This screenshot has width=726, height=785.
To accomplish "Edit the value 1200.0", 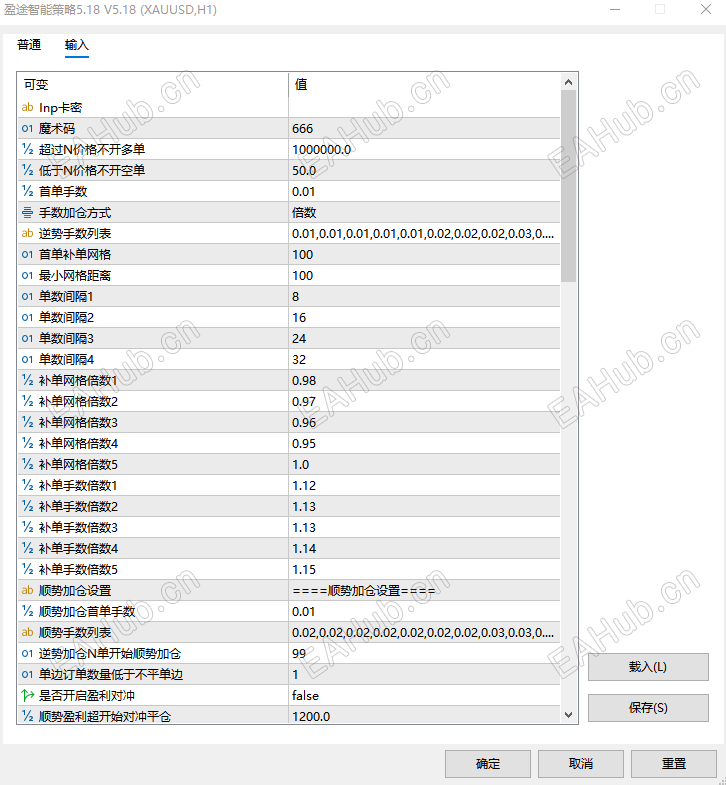I will [425, 717].
